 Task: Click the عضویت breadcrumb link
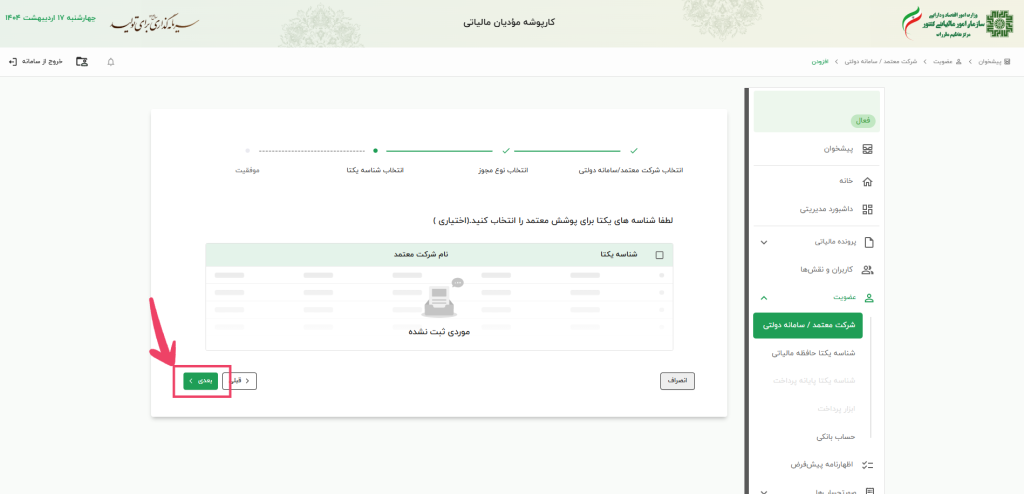click(938, 62)
